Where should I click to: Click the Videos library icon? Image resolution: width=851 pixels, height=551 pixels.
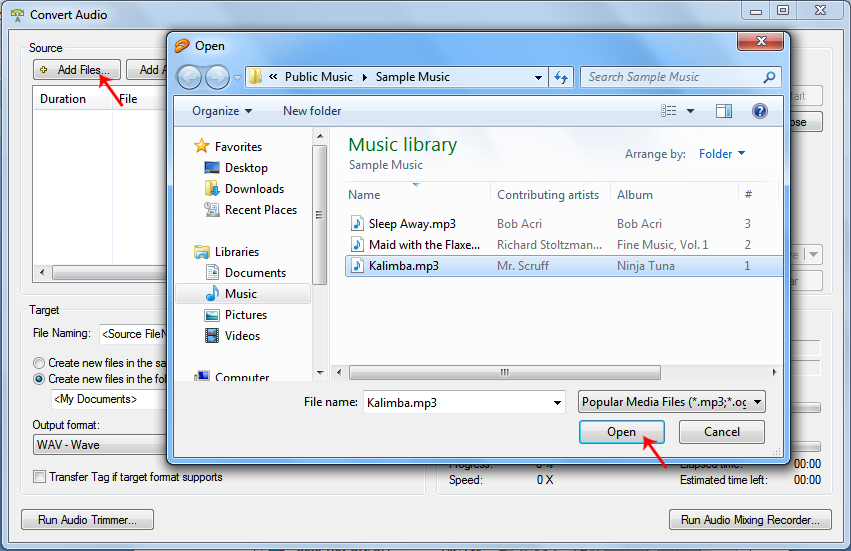pos(212,335)
